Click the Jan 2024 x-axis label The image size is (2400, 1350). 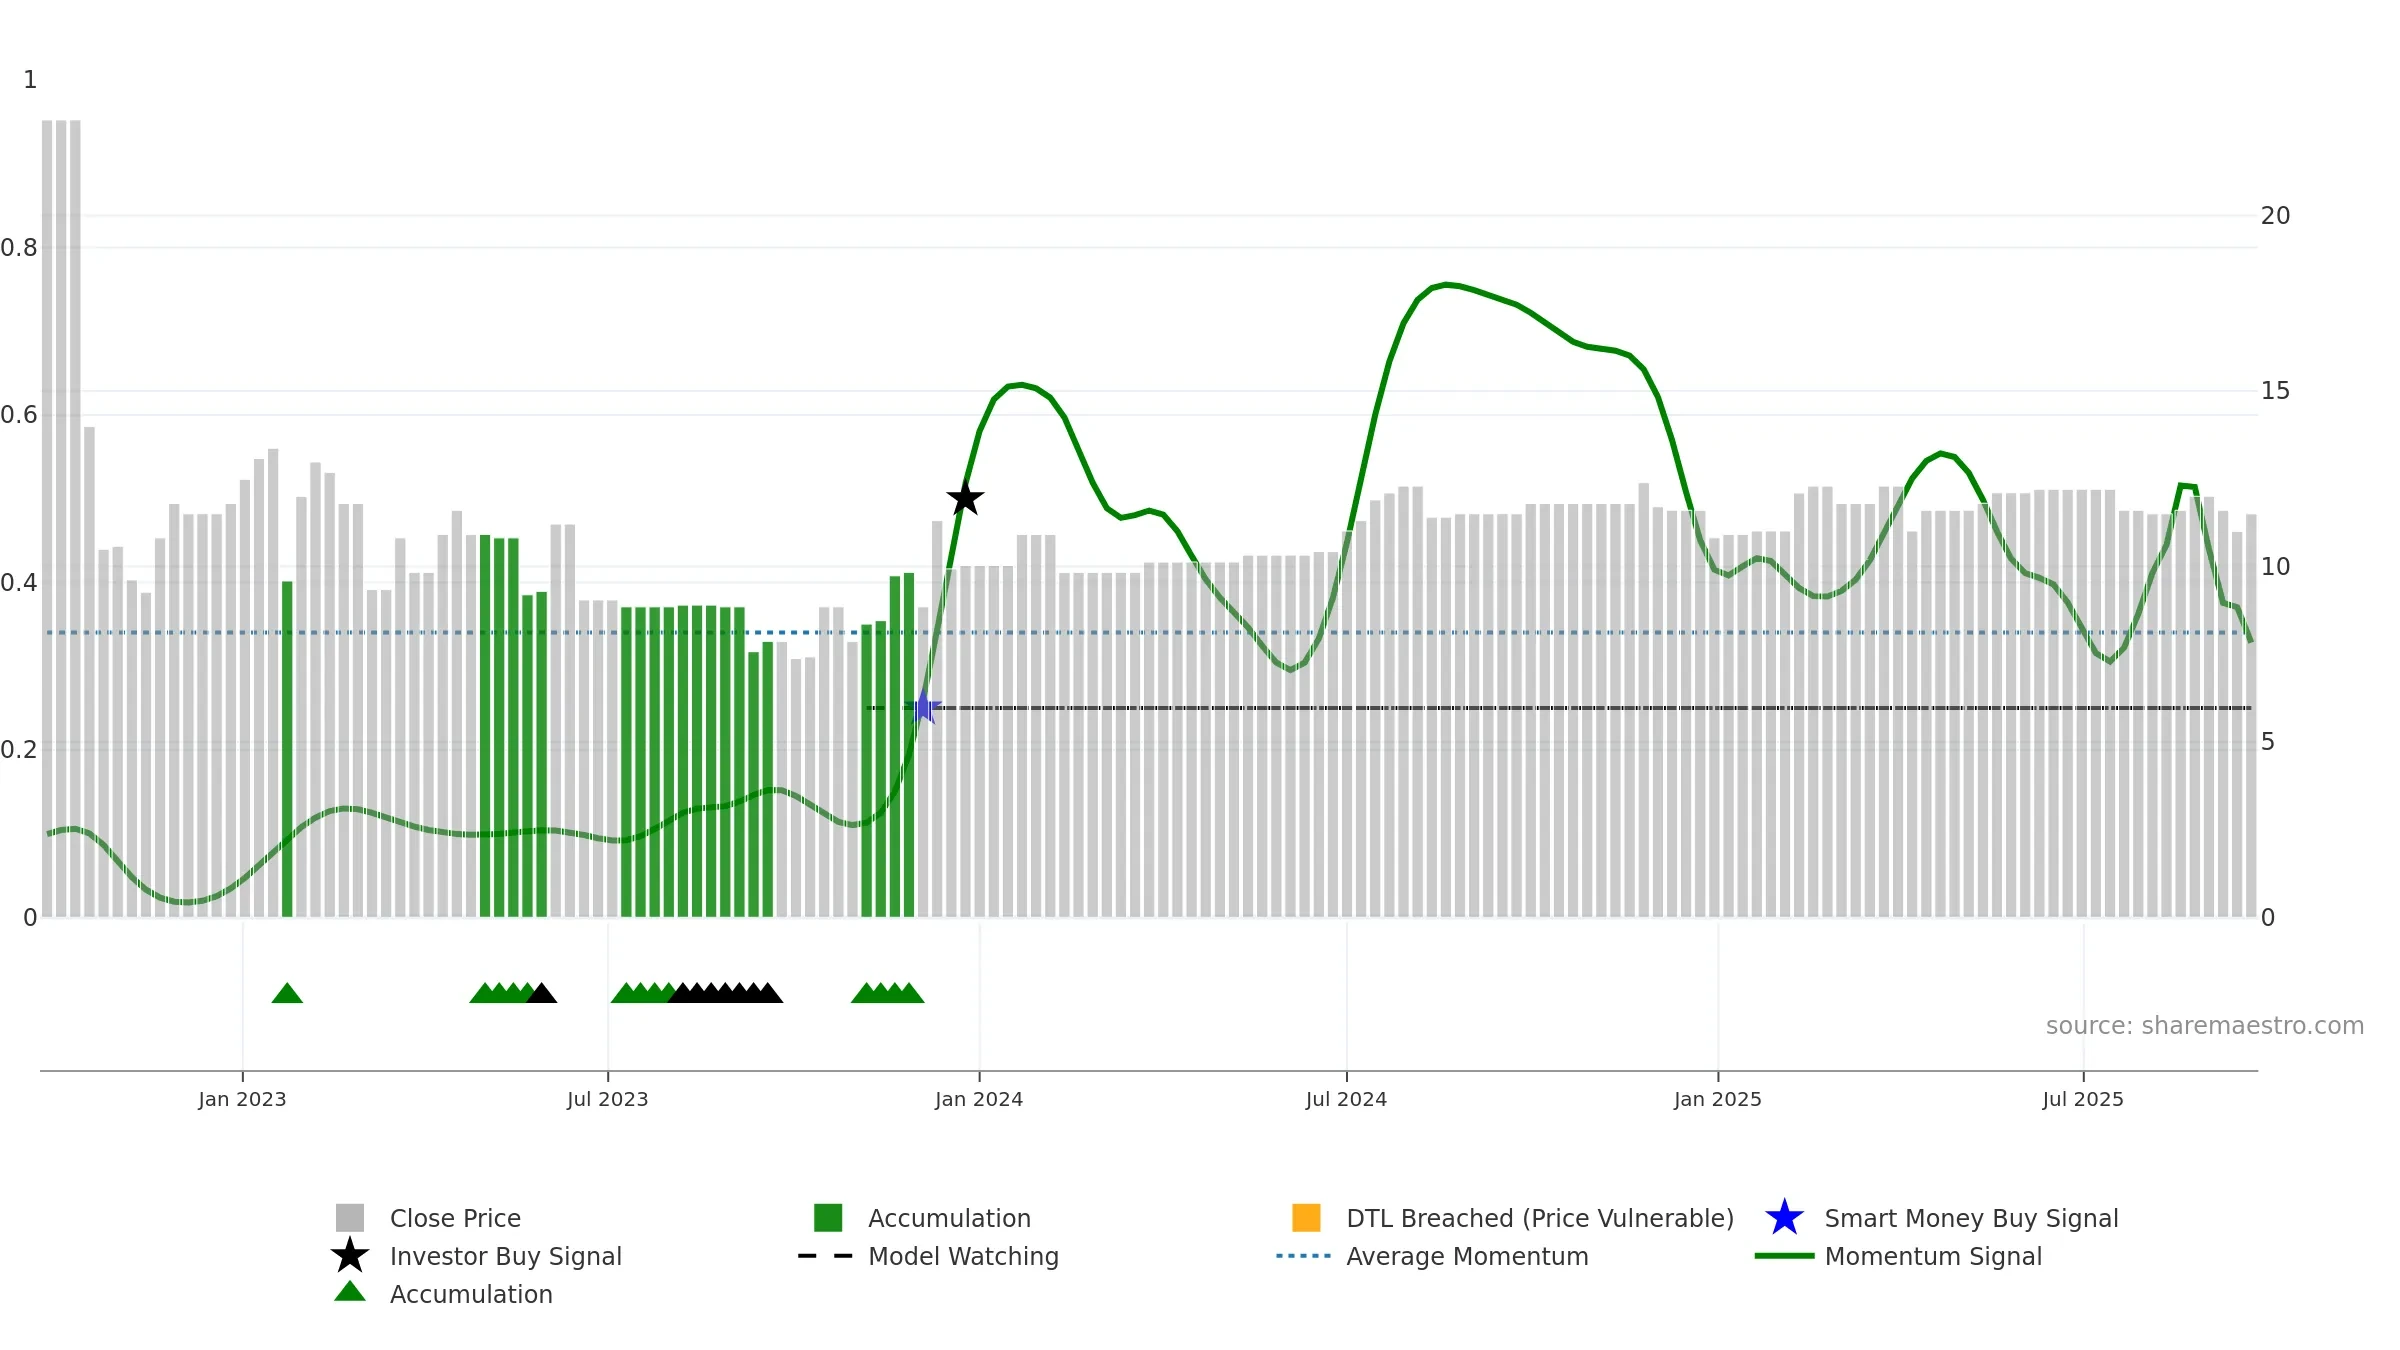979,1100
